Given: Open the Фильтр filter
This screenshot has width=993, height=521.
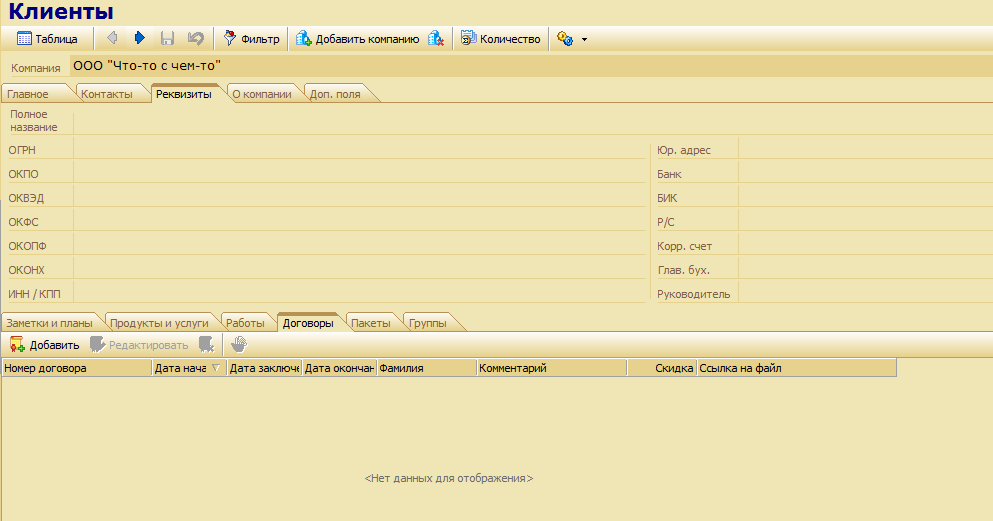Looking at the screenshot, I should 251,39.
